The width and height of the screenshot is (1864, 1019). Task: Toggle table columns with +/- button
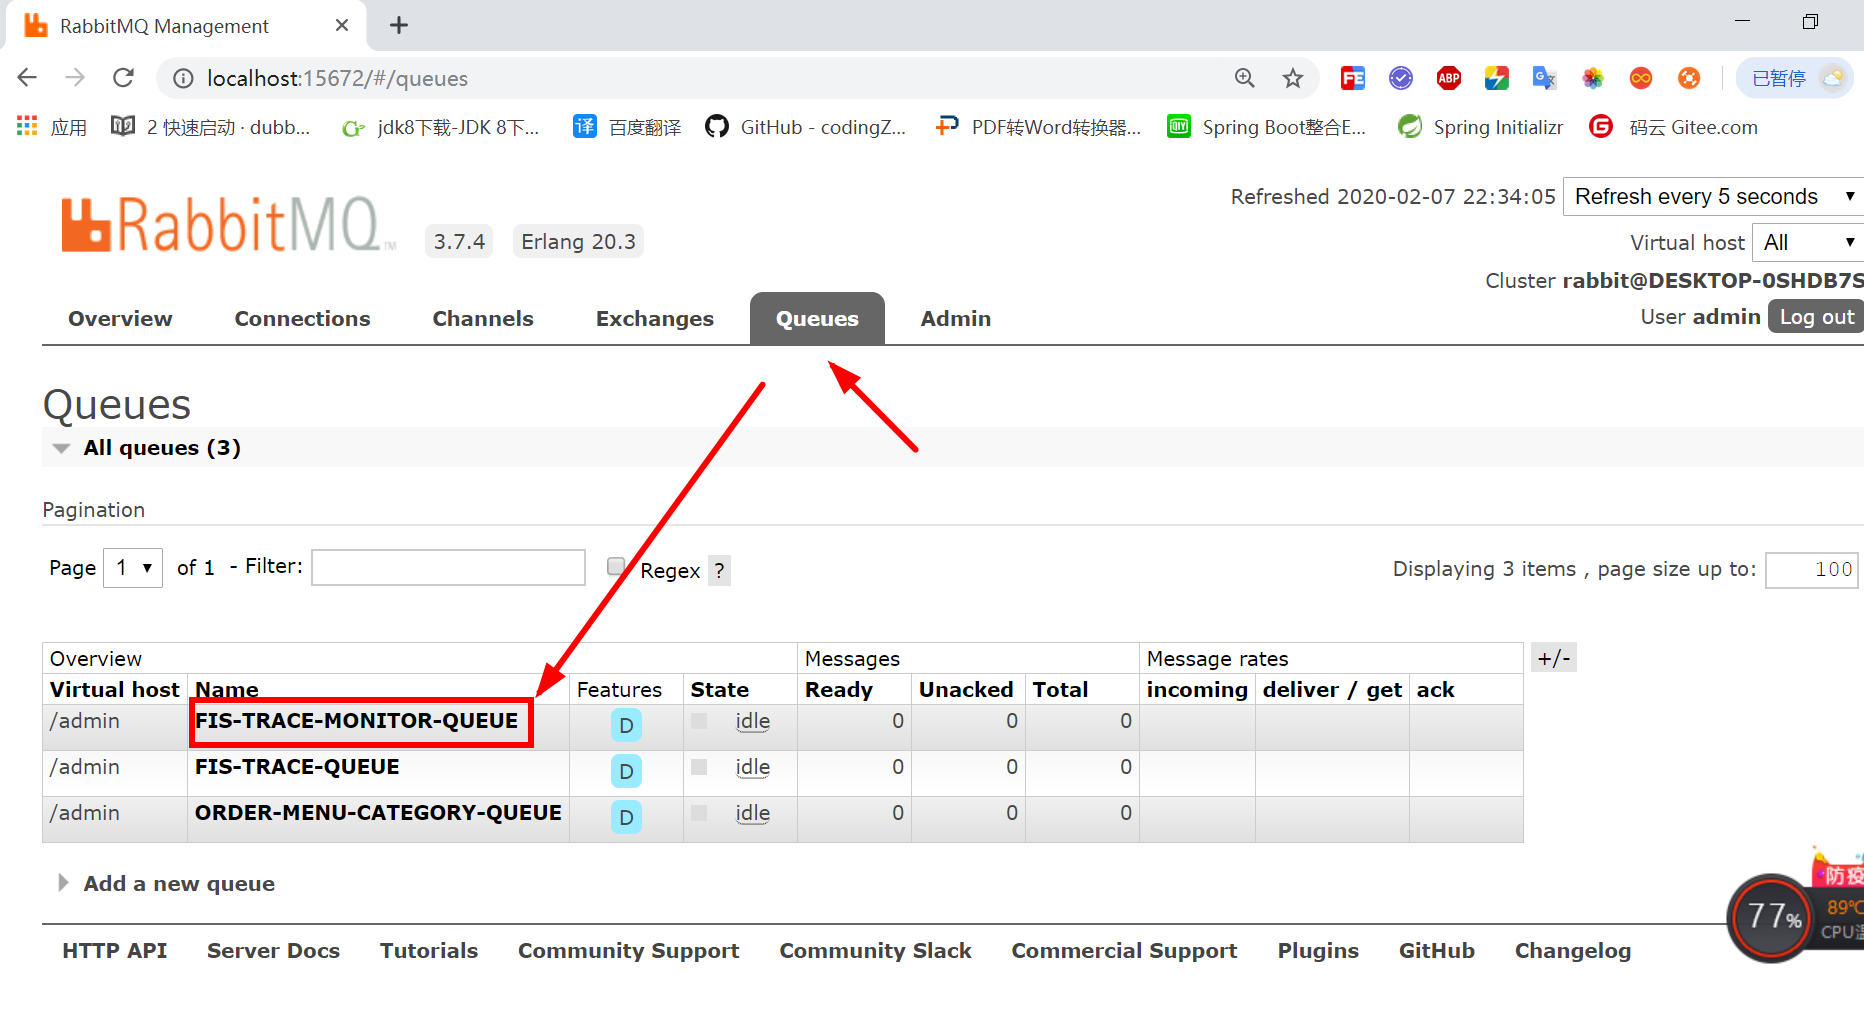tap(1554, 657)
